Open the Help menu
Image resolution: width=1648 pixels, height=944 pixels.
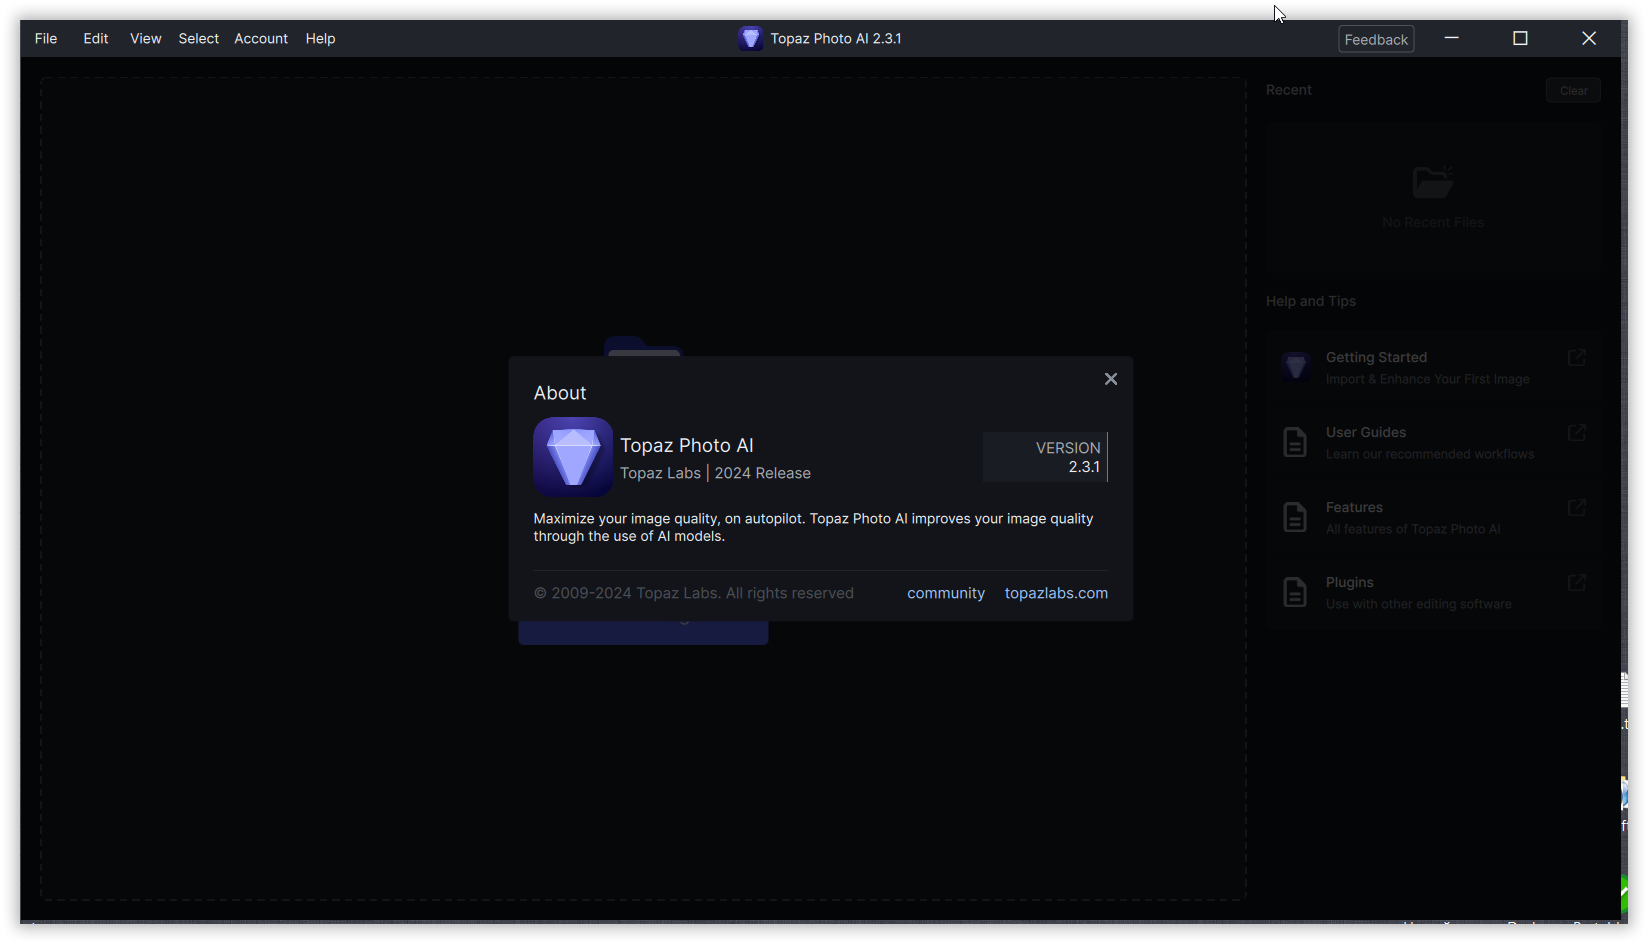320,39
